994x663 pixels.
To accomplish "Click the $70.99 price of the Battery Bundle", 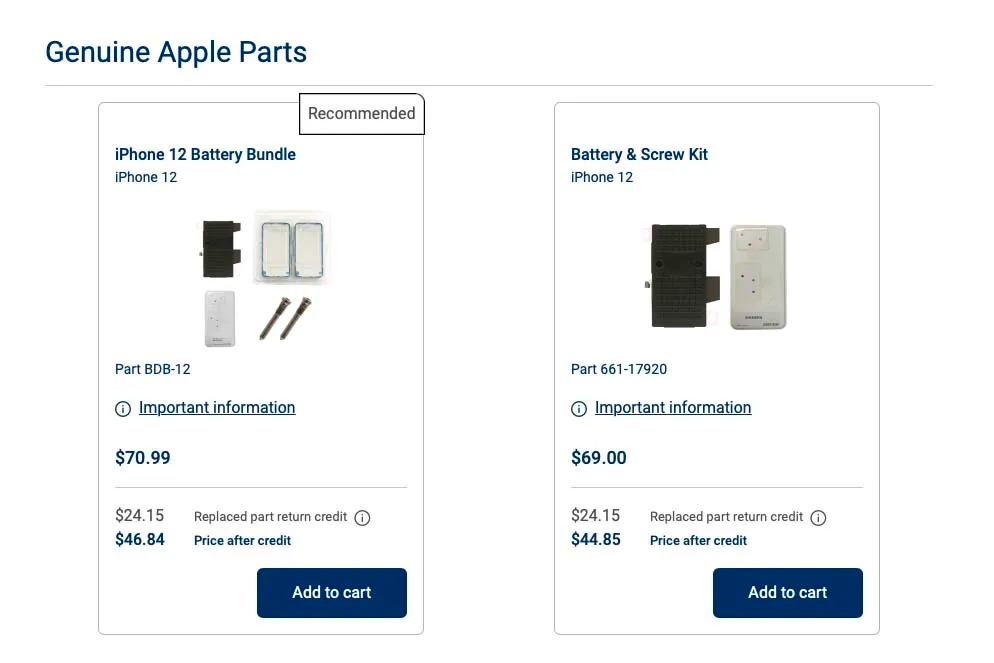I will pyautogui.click(x=143, y=458).
